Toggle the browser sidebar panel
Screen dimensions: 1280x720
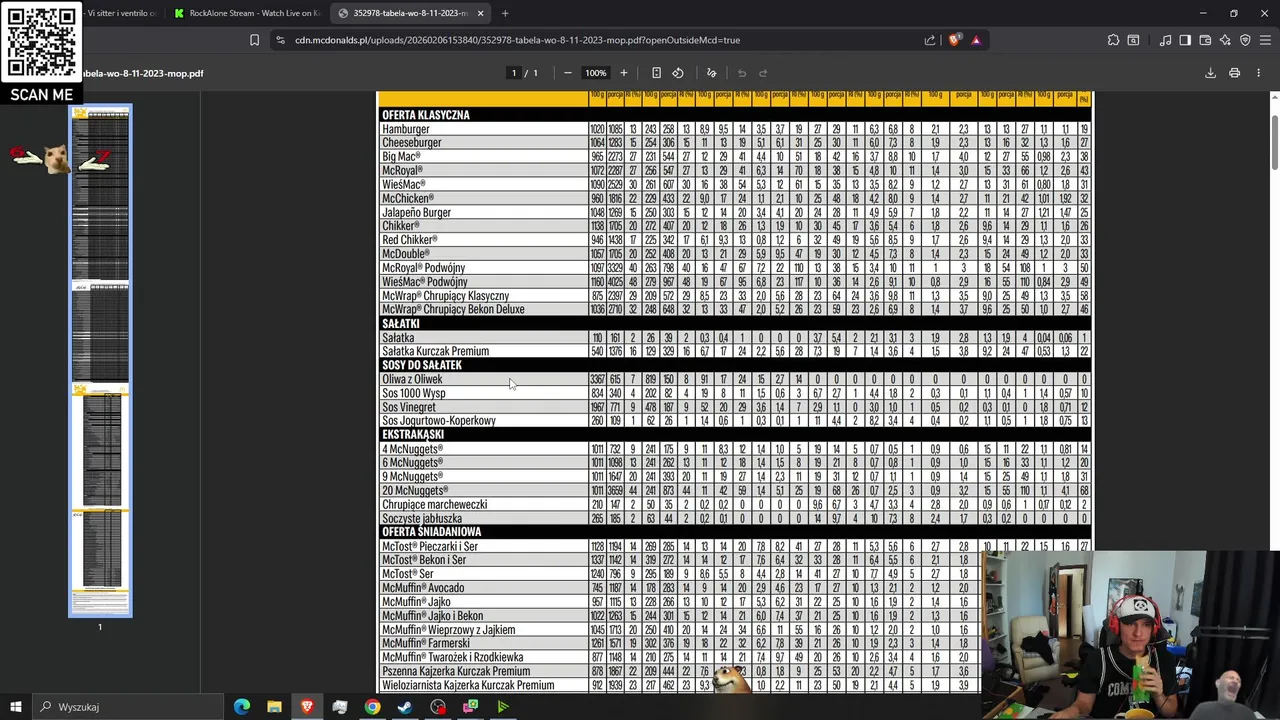[x=1185, y=40]
